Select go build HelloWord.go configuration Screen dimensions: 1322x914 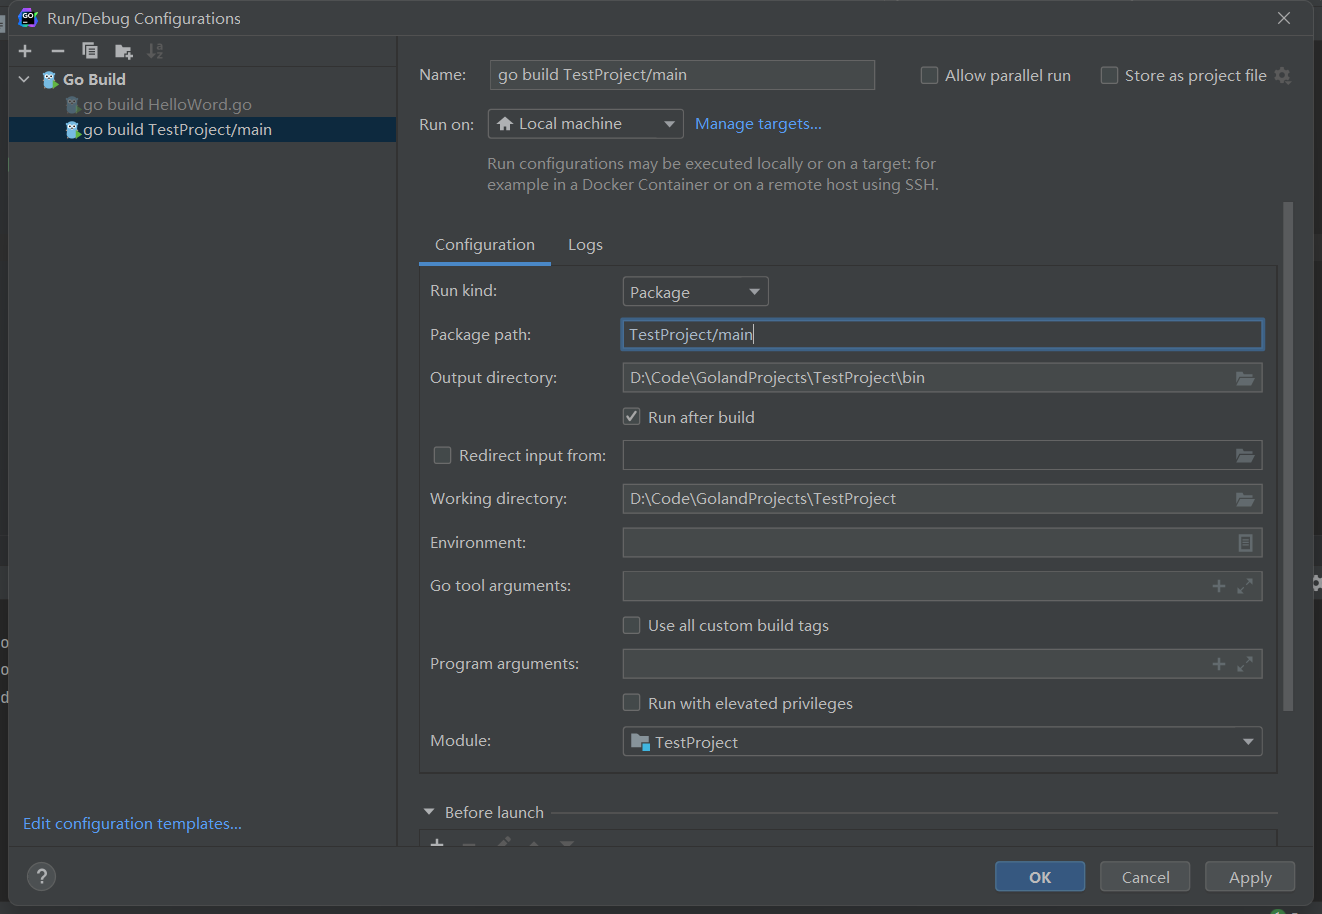[x=167, y=104]
